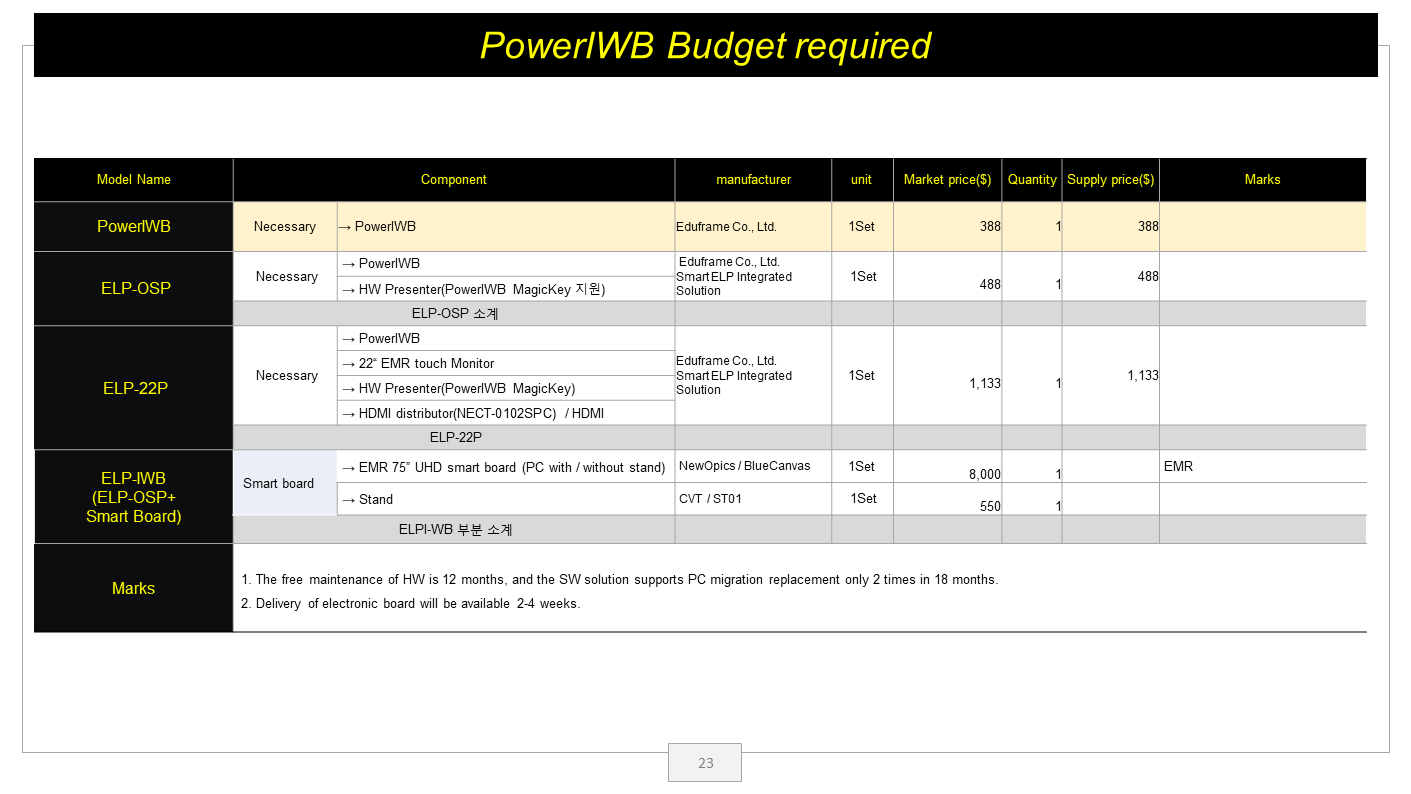Select the 'Component' column header
Screen dimensions: 1411x794
(x=454, y=180)
